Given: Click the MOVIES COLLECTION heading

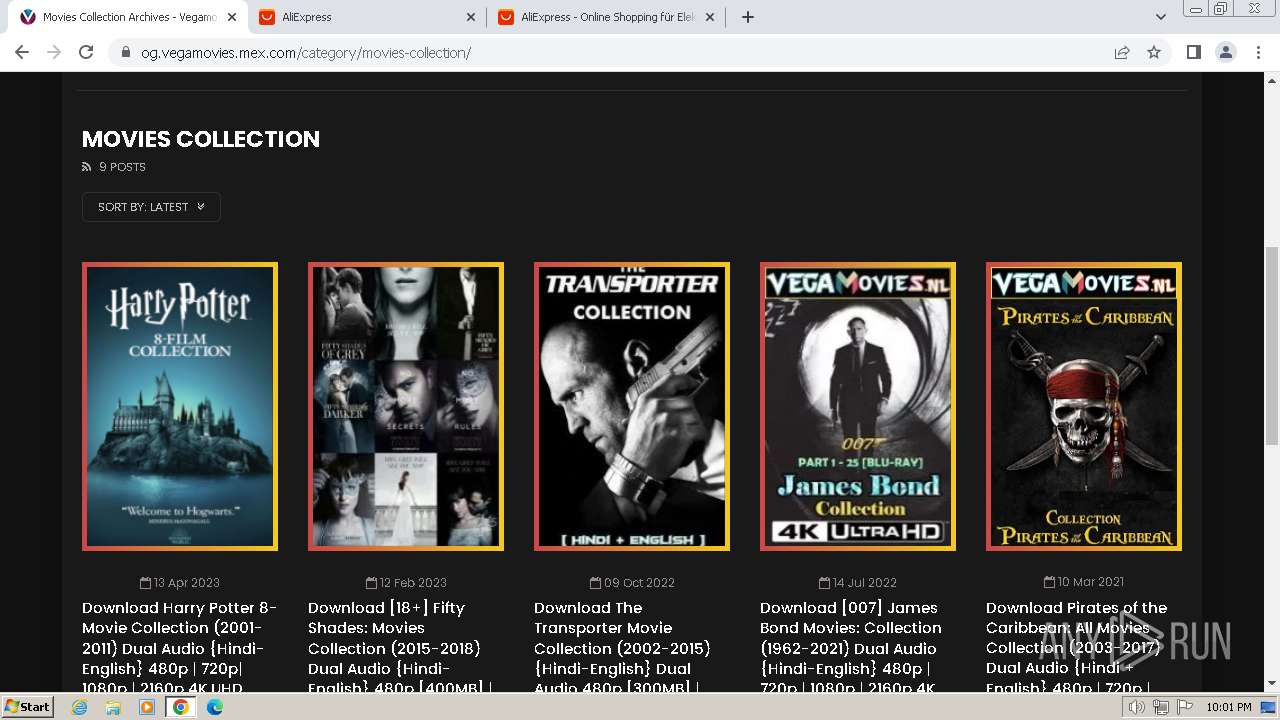Looking at the screenshot, I should click(x=201, y=139).
